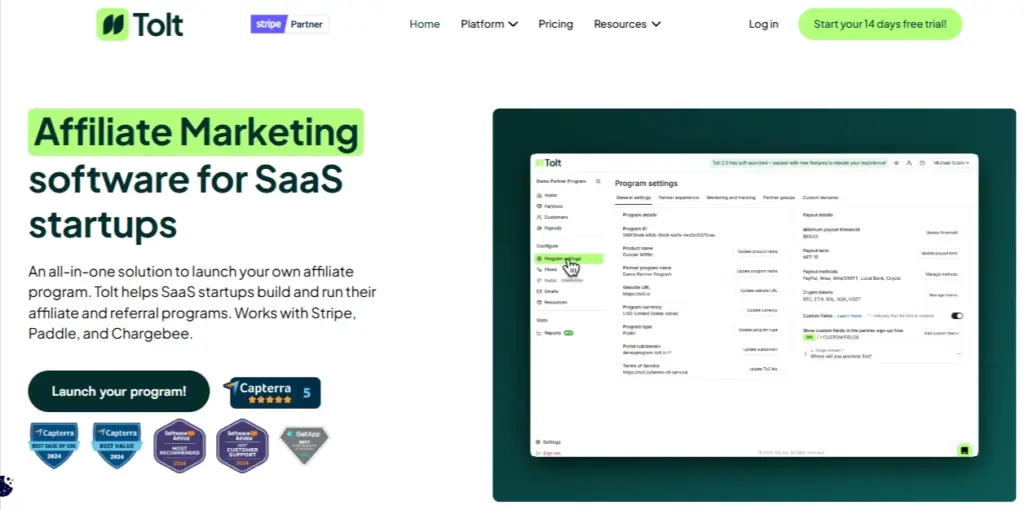Image resolution: width=1024 pixels, height=510 pixels.
Task: Go to the Home nav item
Action: point(424,24)
